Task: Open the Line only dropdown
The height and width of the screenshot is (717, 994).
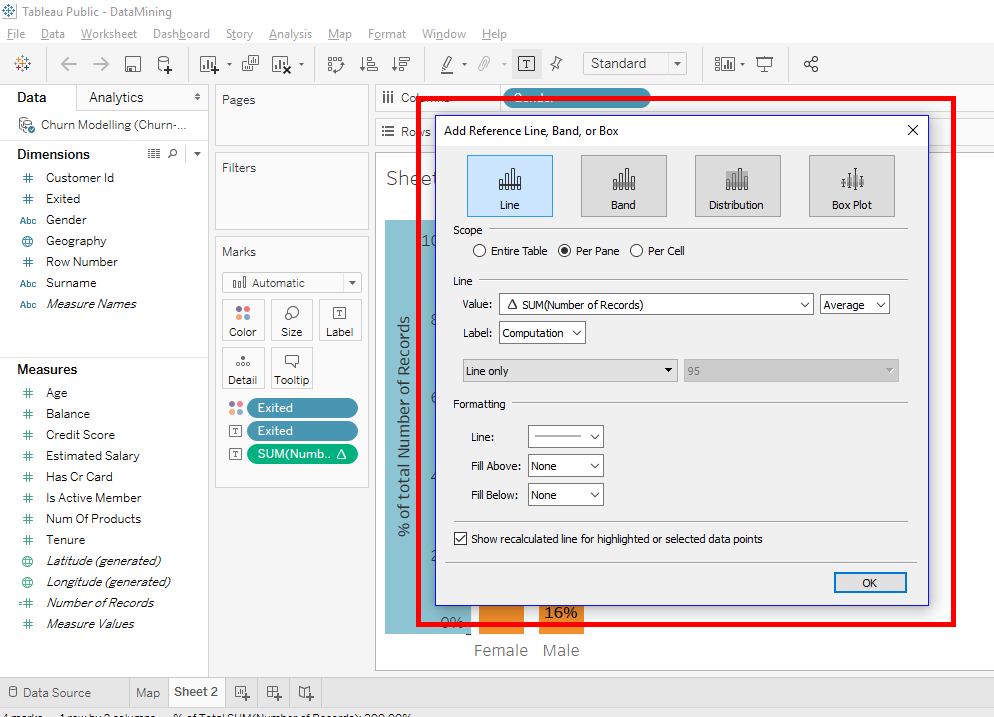Action: pyautogui.click(x=570, y=371)
